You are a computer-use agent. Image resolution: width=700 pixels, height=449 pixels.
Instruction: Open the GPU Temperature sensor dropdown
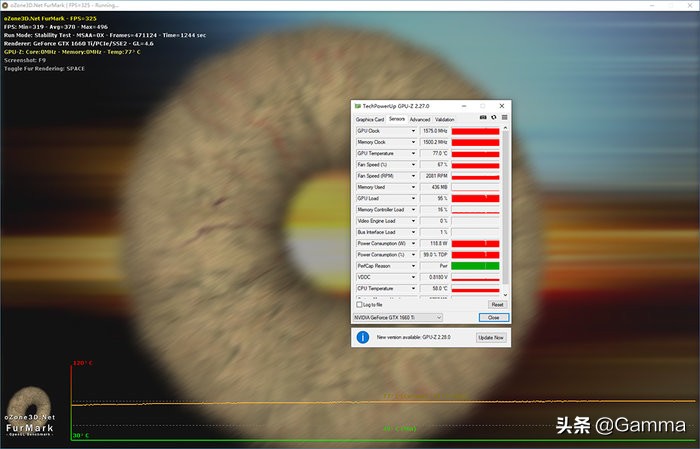(413, 153)
